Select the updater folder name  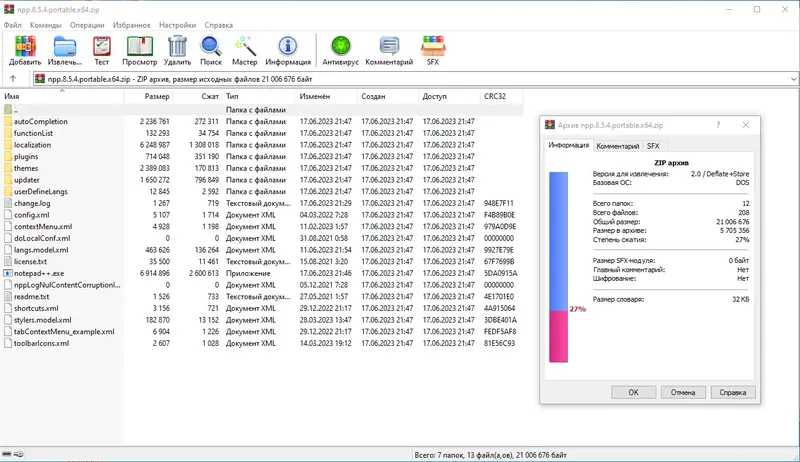[x=27, y=180]
